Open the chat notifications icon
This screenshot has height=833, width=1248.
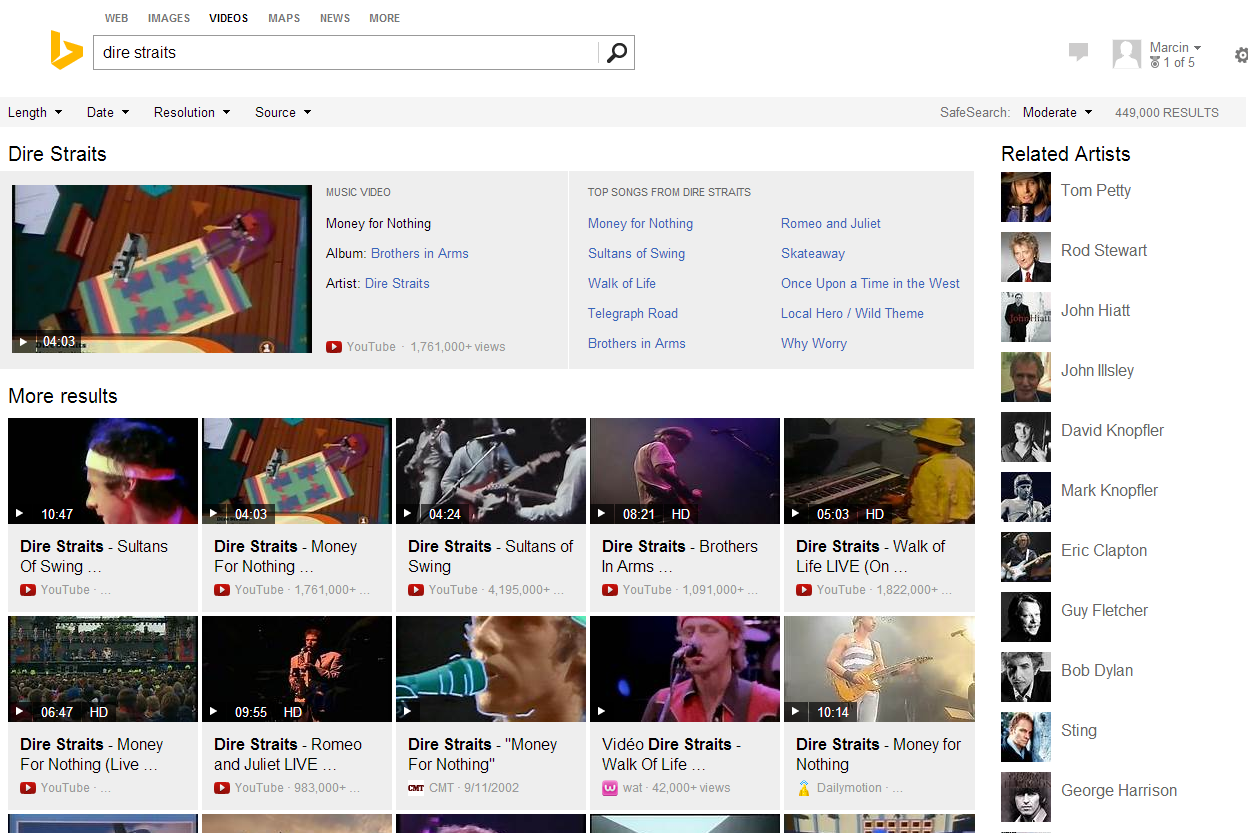tap(1078, 52)
